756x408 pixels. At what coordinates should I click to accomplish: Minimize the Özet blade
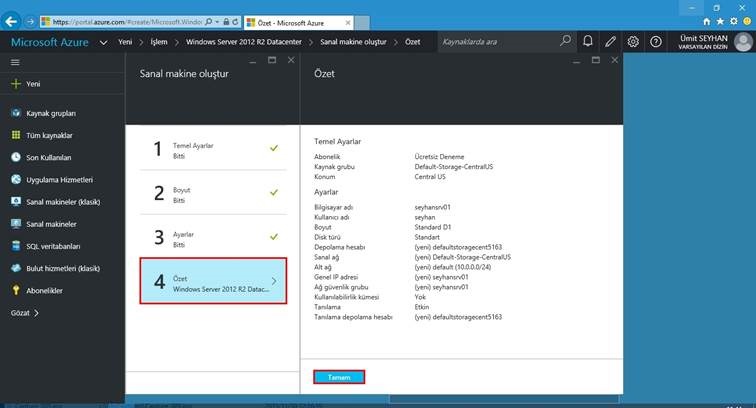pyautogui.click(x=577, y=61)
